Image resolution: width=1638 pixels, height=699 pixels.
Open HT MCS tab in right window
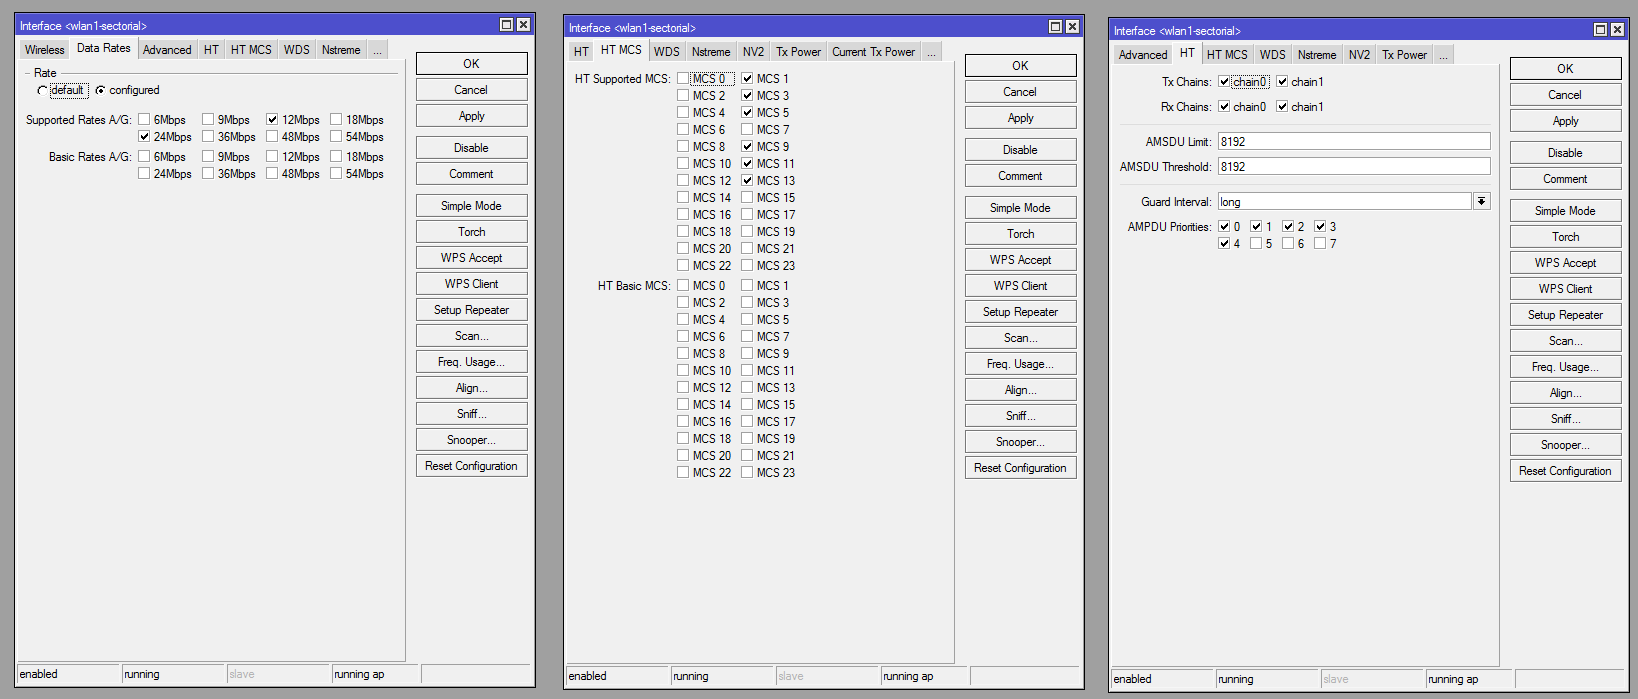point(1227,55)
